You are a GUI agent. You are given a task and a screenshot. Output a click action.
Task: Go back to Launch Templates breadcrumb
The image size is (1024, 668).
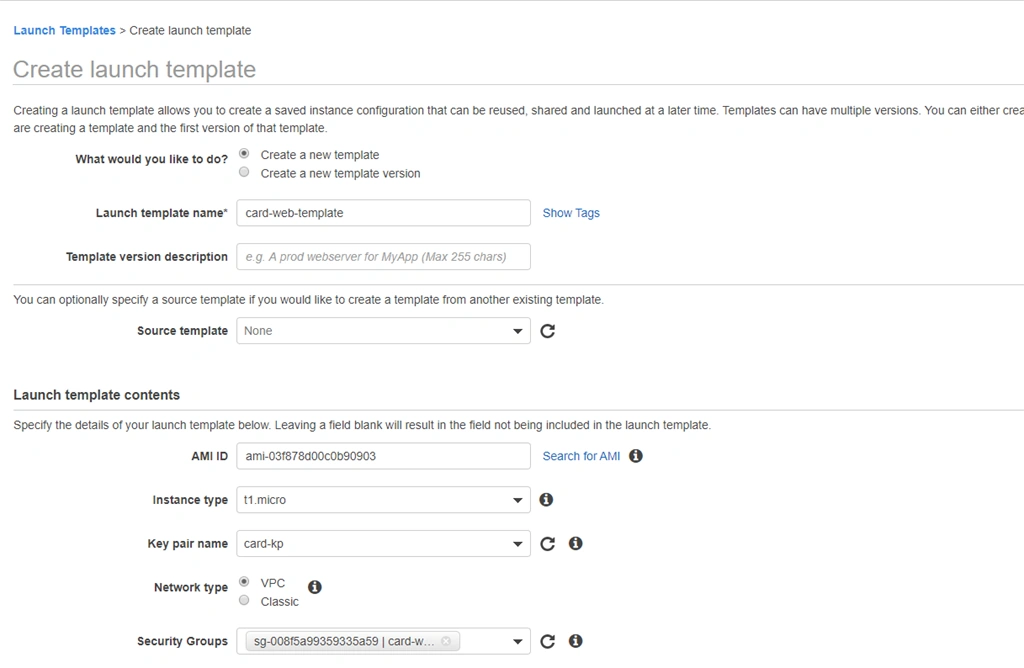pos(64,31)
